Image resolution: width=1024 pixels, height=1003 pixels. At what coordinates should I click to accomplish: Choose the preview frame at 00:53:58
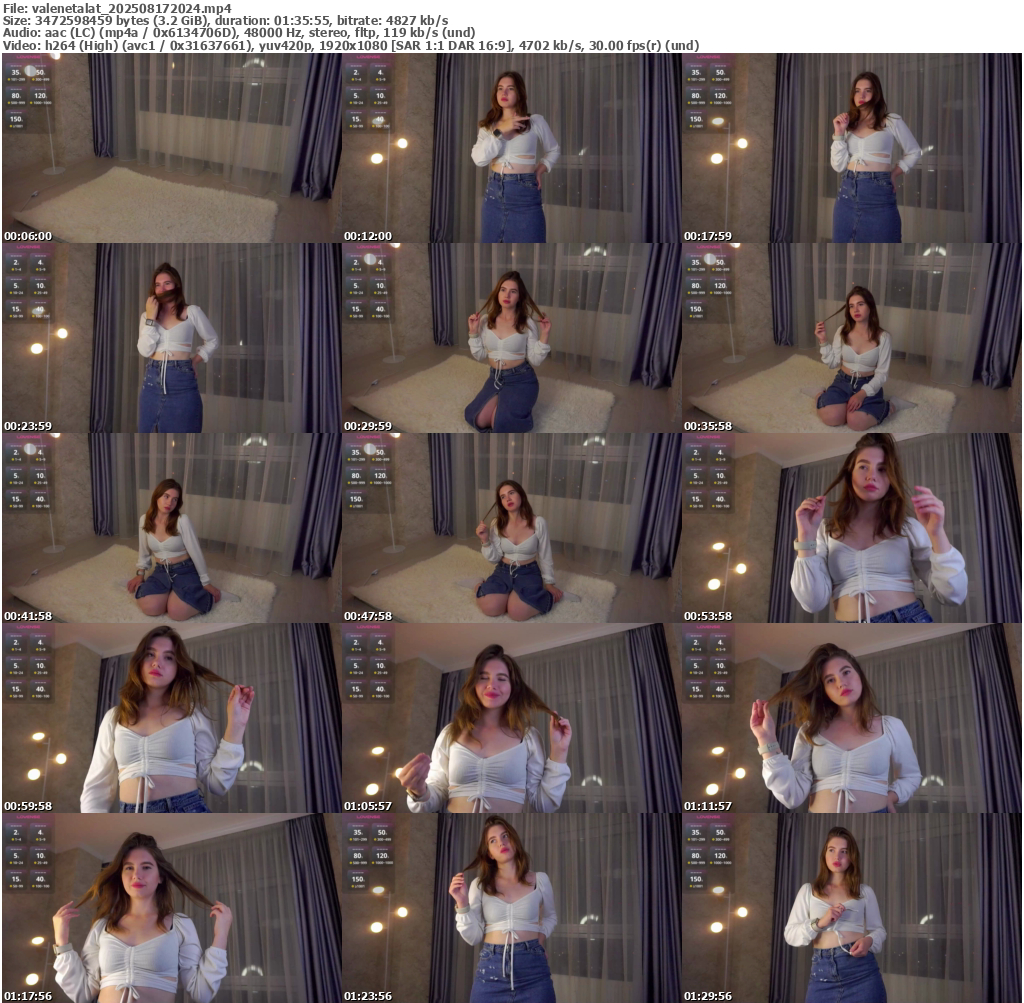tap(852, 528)
